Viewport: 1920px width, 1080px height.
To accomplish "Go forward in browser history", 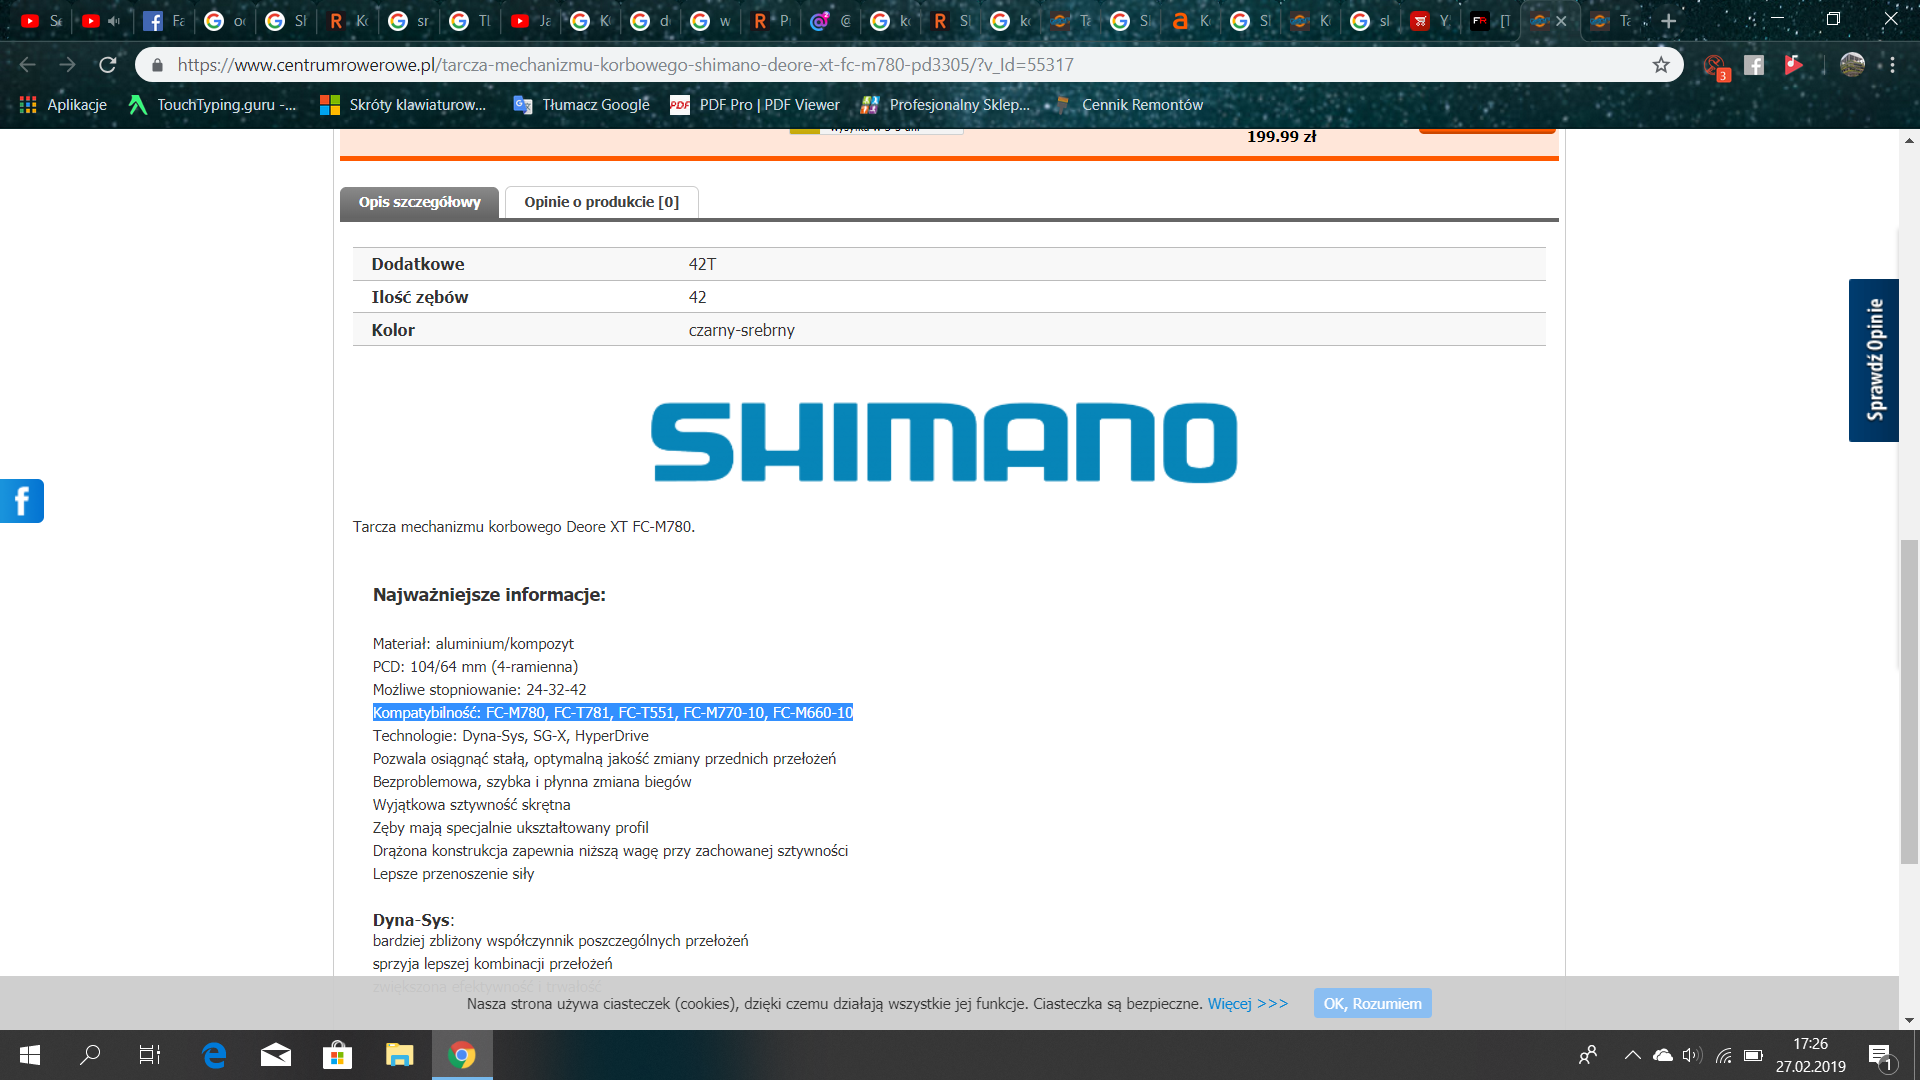I will [67, 65].
